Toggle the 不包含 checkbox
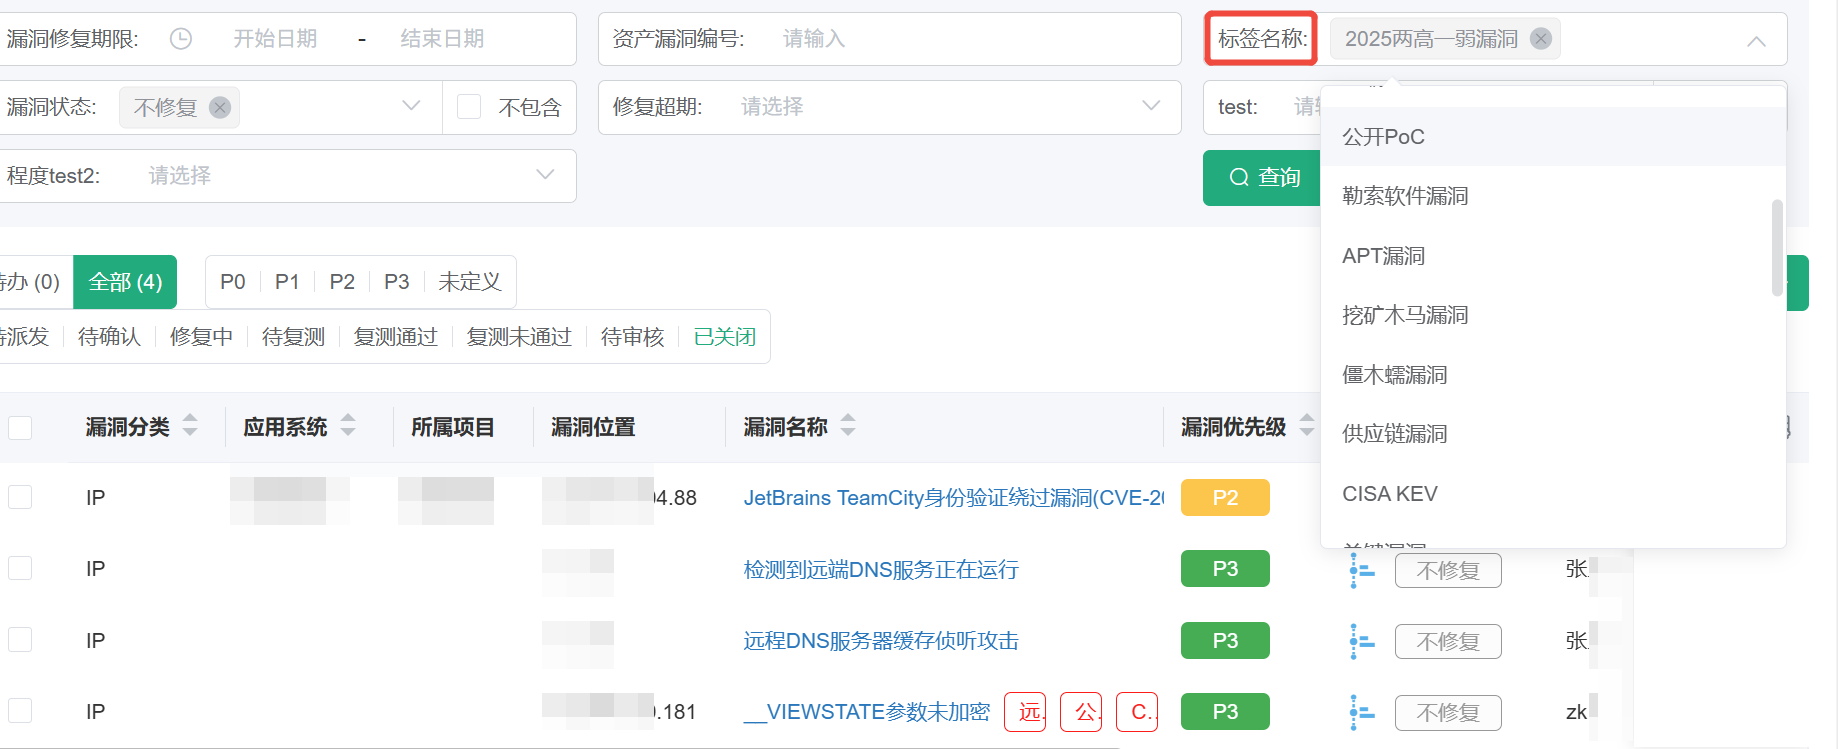The height and width of the screenshot is (749, 1838). coord(469,107)
